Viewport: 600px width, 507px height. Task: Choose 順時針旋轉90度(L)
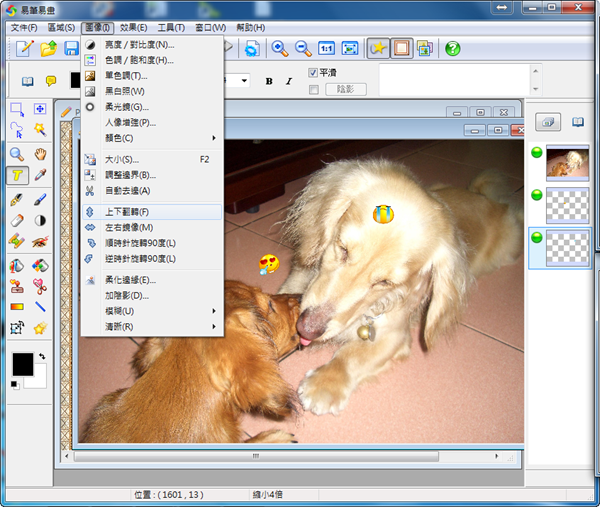pos(152,243)
